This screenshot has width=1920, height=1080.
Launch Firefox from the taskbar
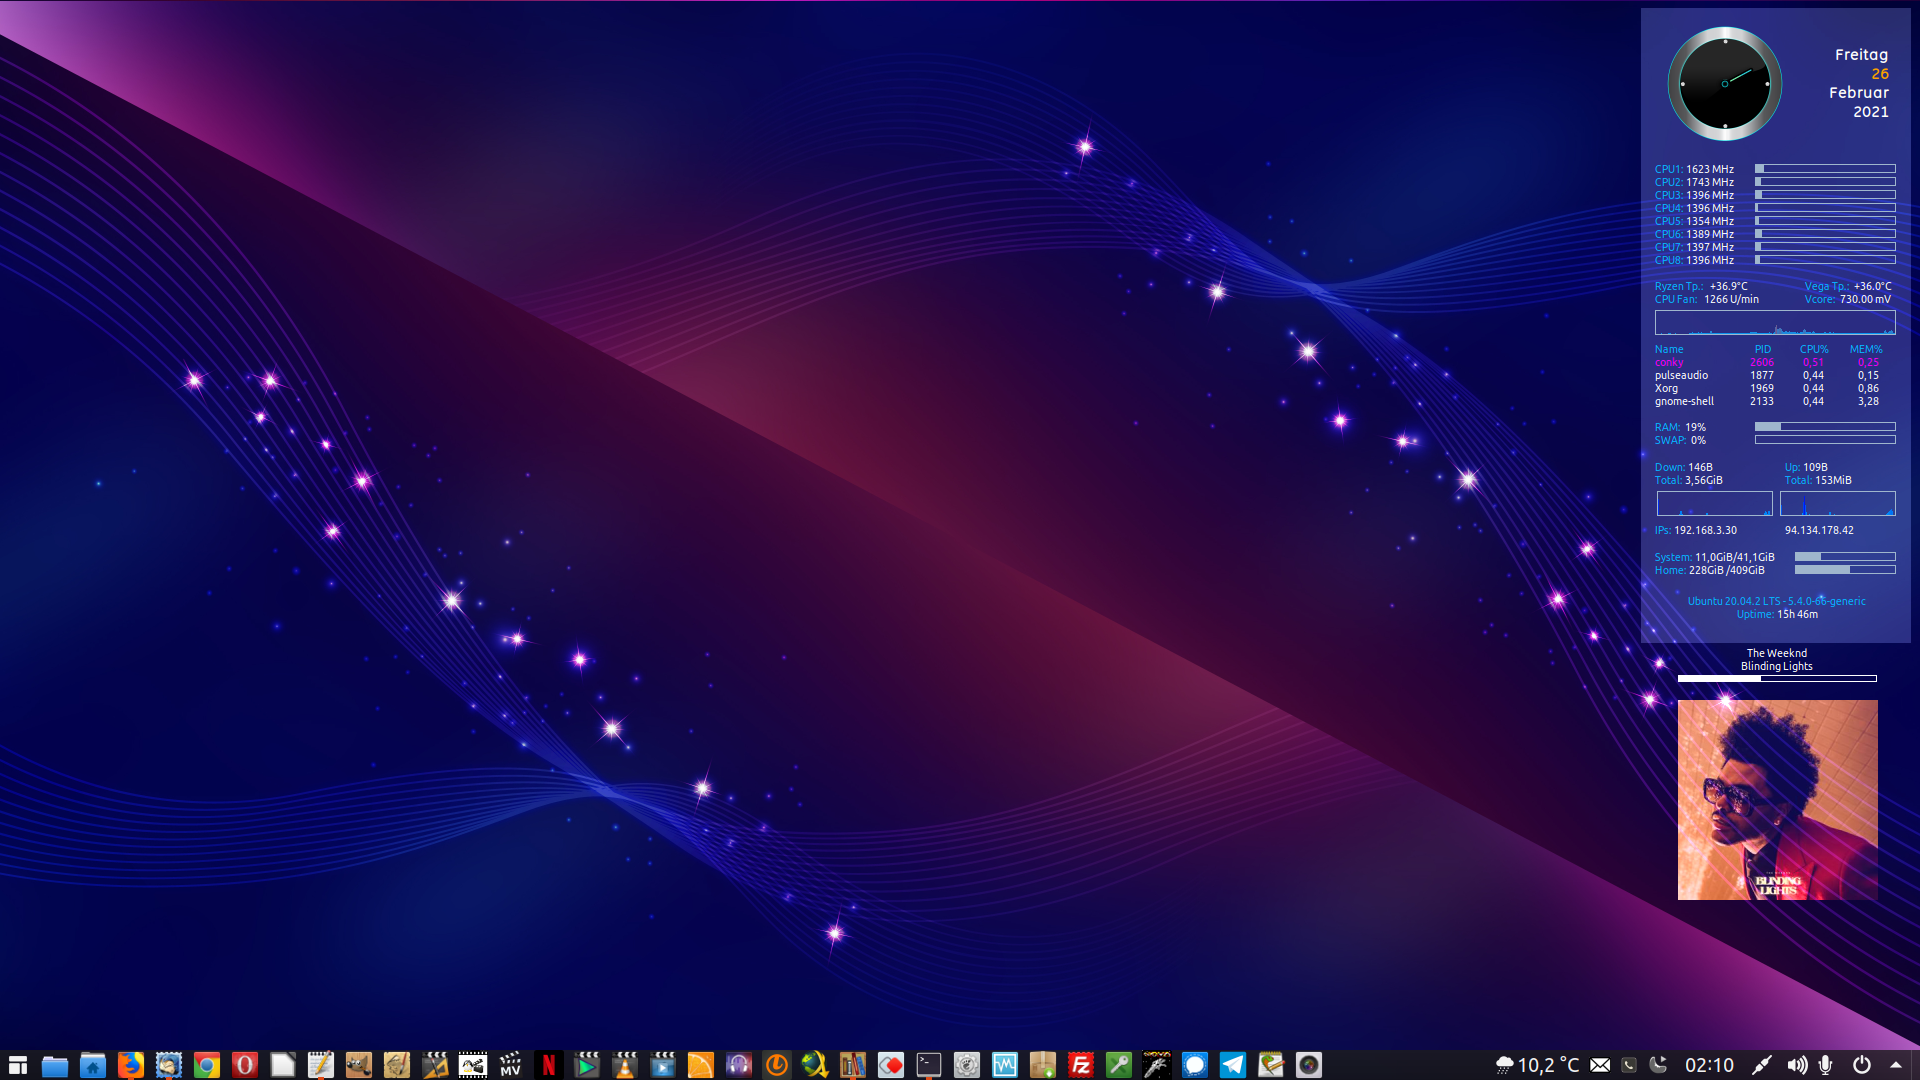130,1065
